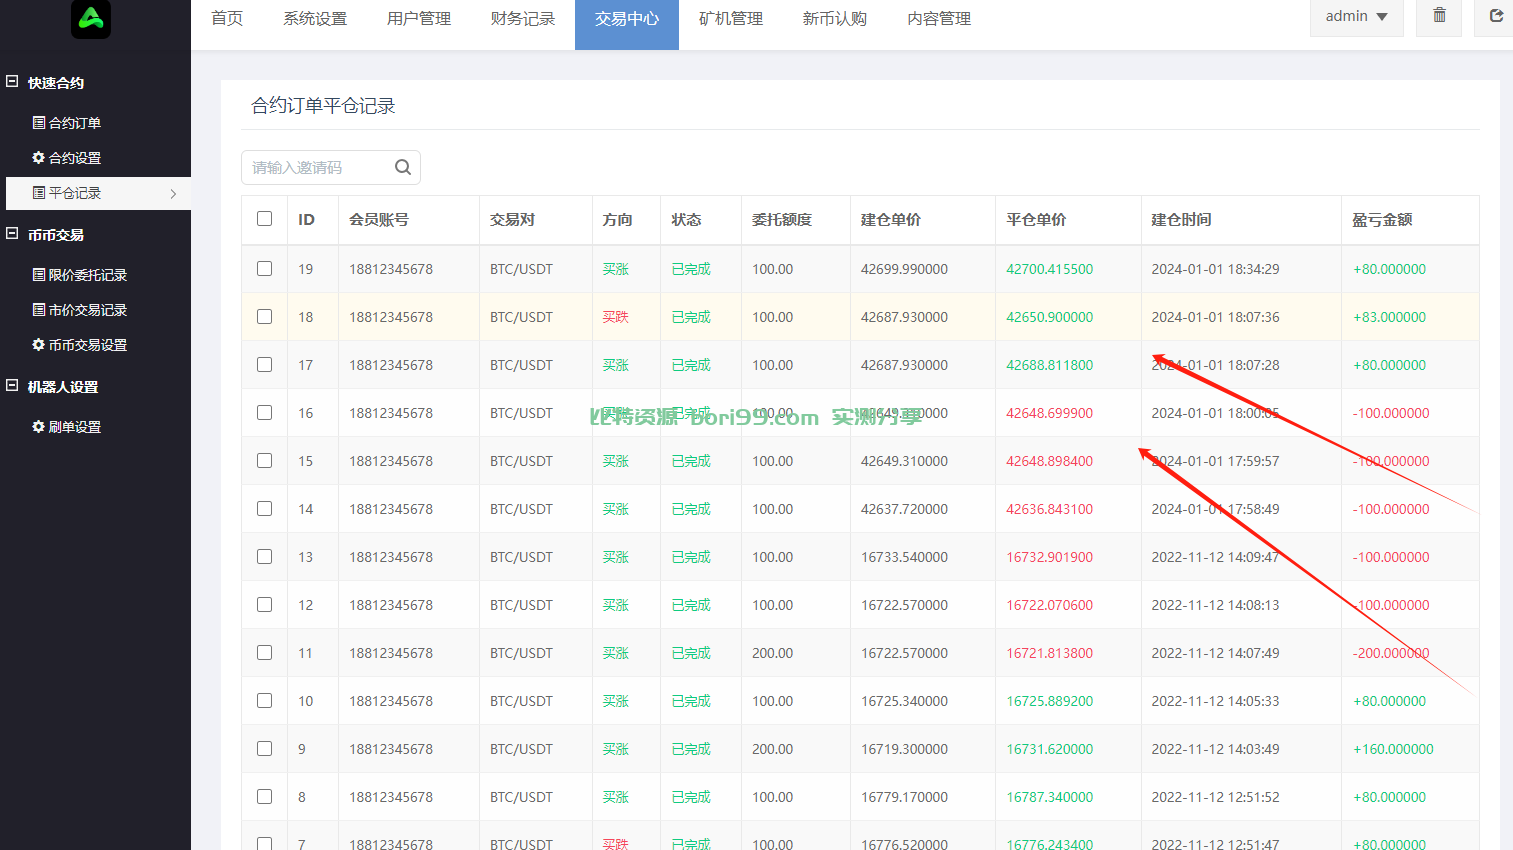Click the 合约订单平仓记录 page title
The width and height of the screenshot is (1513, 850).
point(323,106)
